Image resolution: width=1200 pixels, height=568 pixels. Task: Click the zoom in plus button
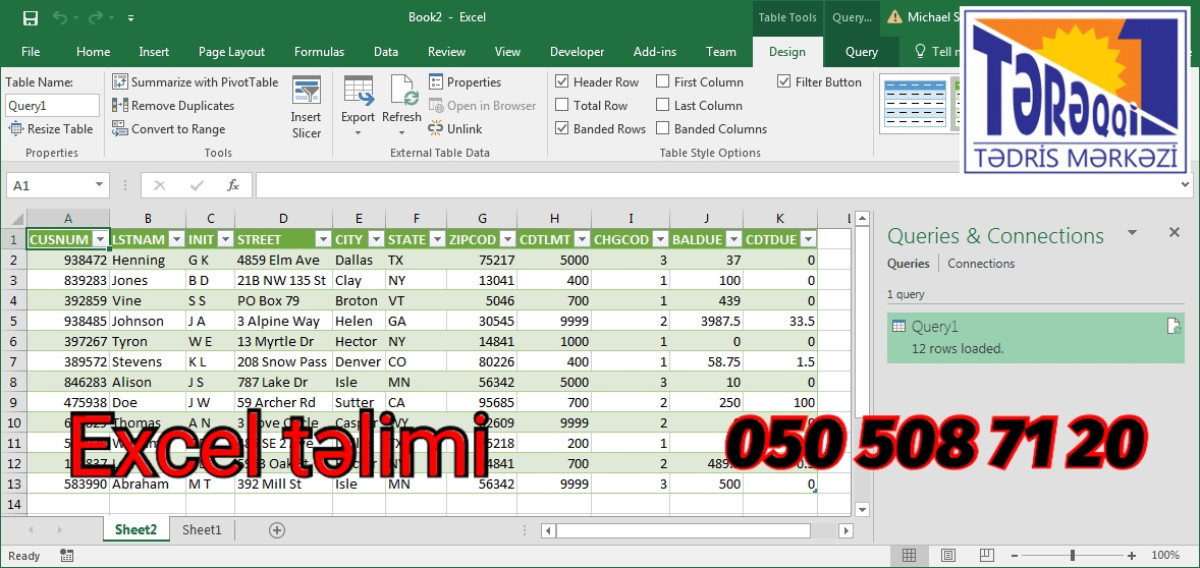coord(1131,555)
